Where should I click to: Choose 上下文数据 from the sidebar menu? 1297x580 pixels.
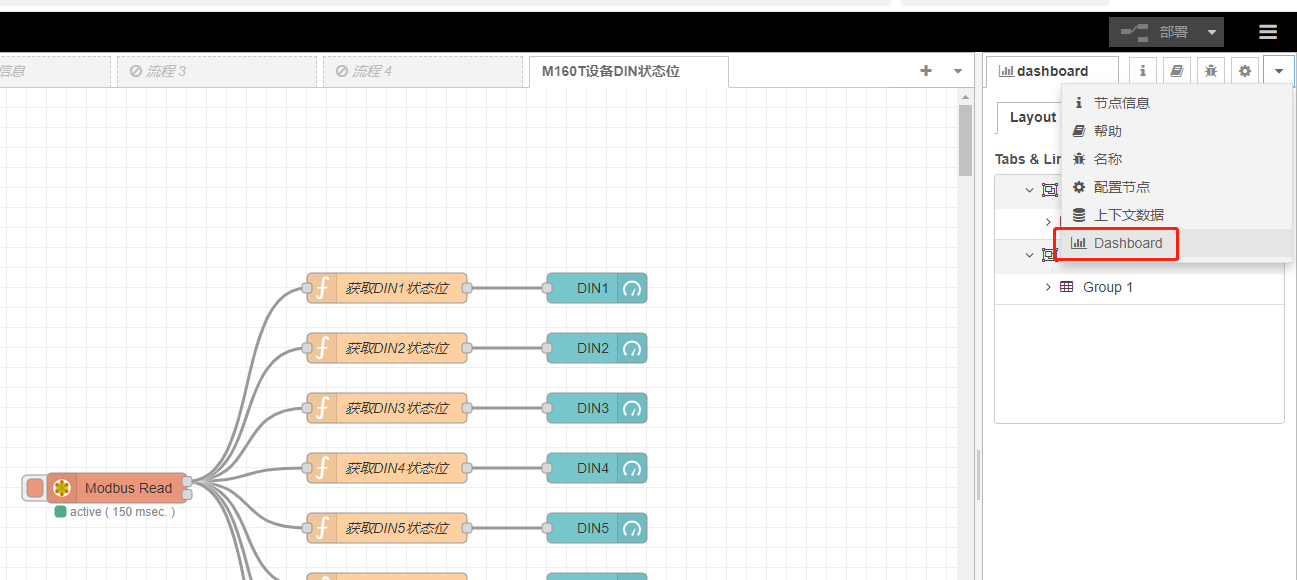pos(1176,215)
